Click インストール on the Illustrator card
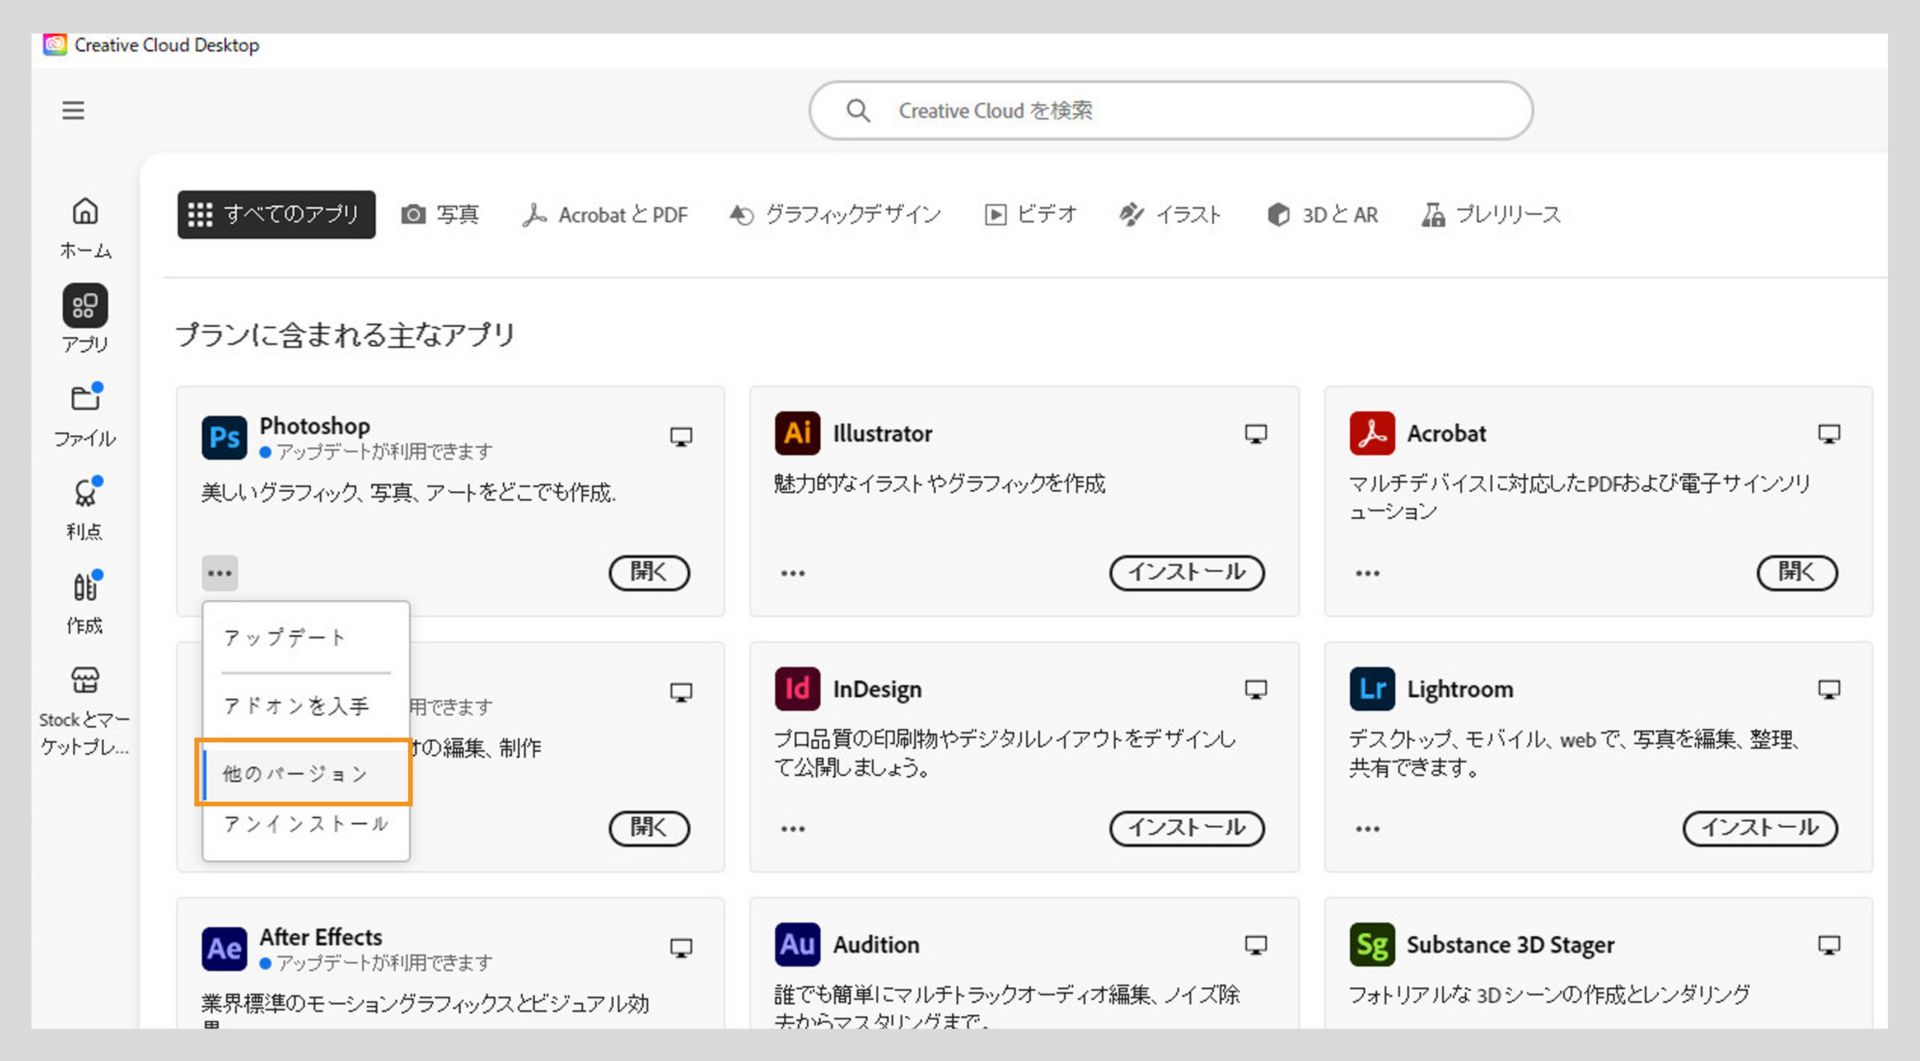The height and width of the screenshot is (1061, 1920). pyautogui.click(x=1187, y=572)
